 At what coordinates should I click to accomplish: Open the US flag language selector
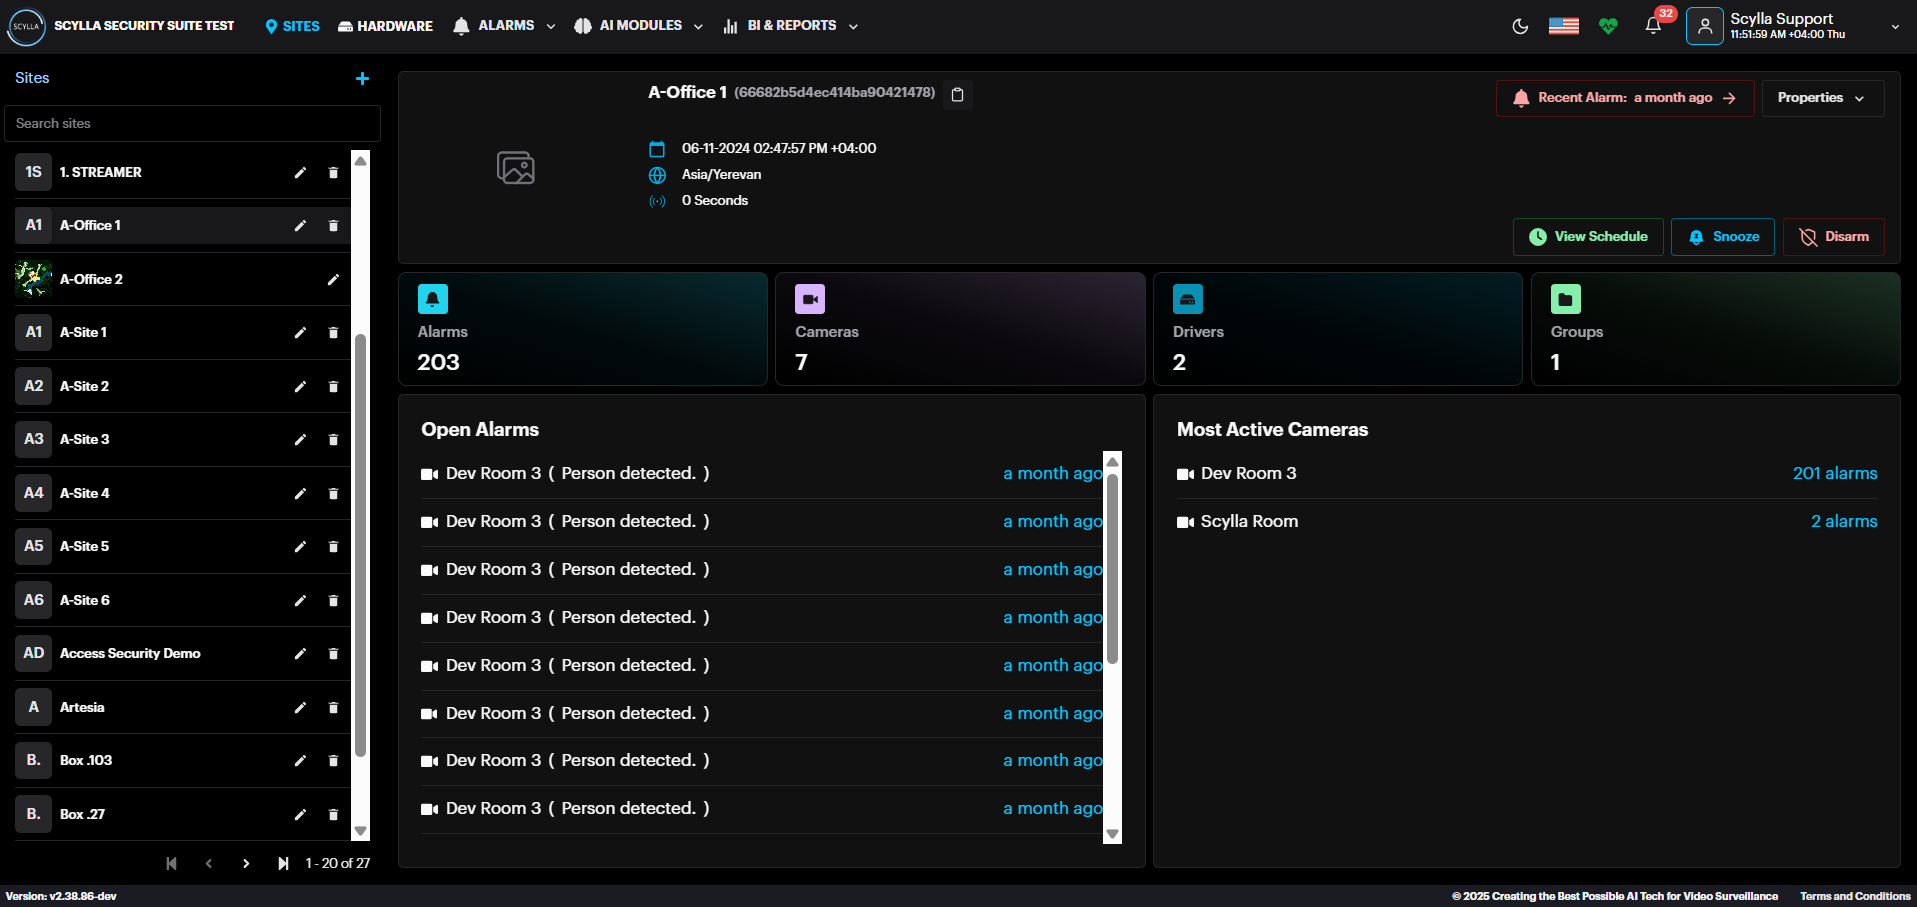coord(1564,27)
